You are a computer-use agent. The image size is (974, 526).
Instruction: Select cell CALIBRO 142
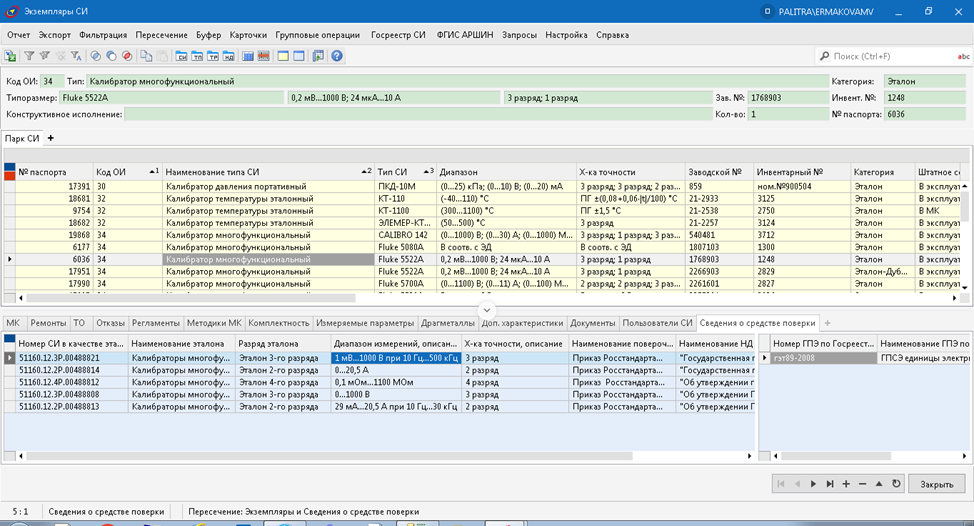[405, 235]
